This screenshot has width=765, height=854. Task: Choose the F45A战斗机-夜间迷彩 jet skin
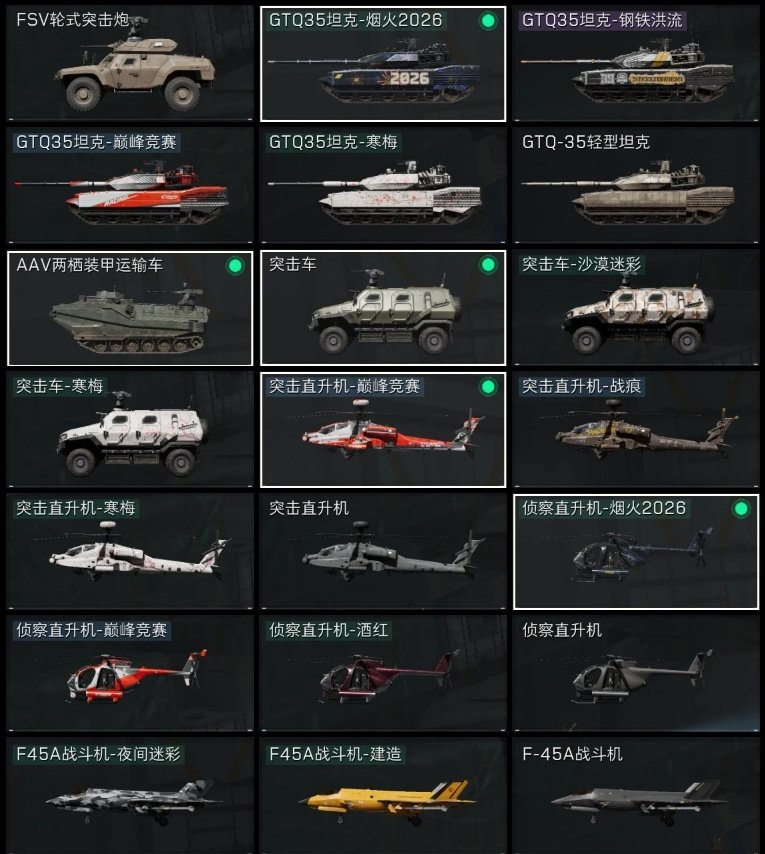coord(130,796)
